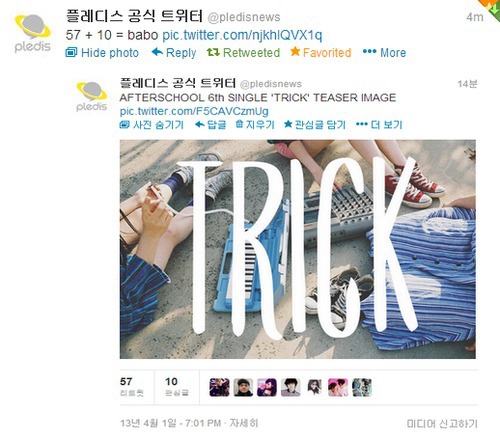This screenshot has width=500, height=438.
Task: Click the large Pledis avatar at top
Action: tap(32, 33)
